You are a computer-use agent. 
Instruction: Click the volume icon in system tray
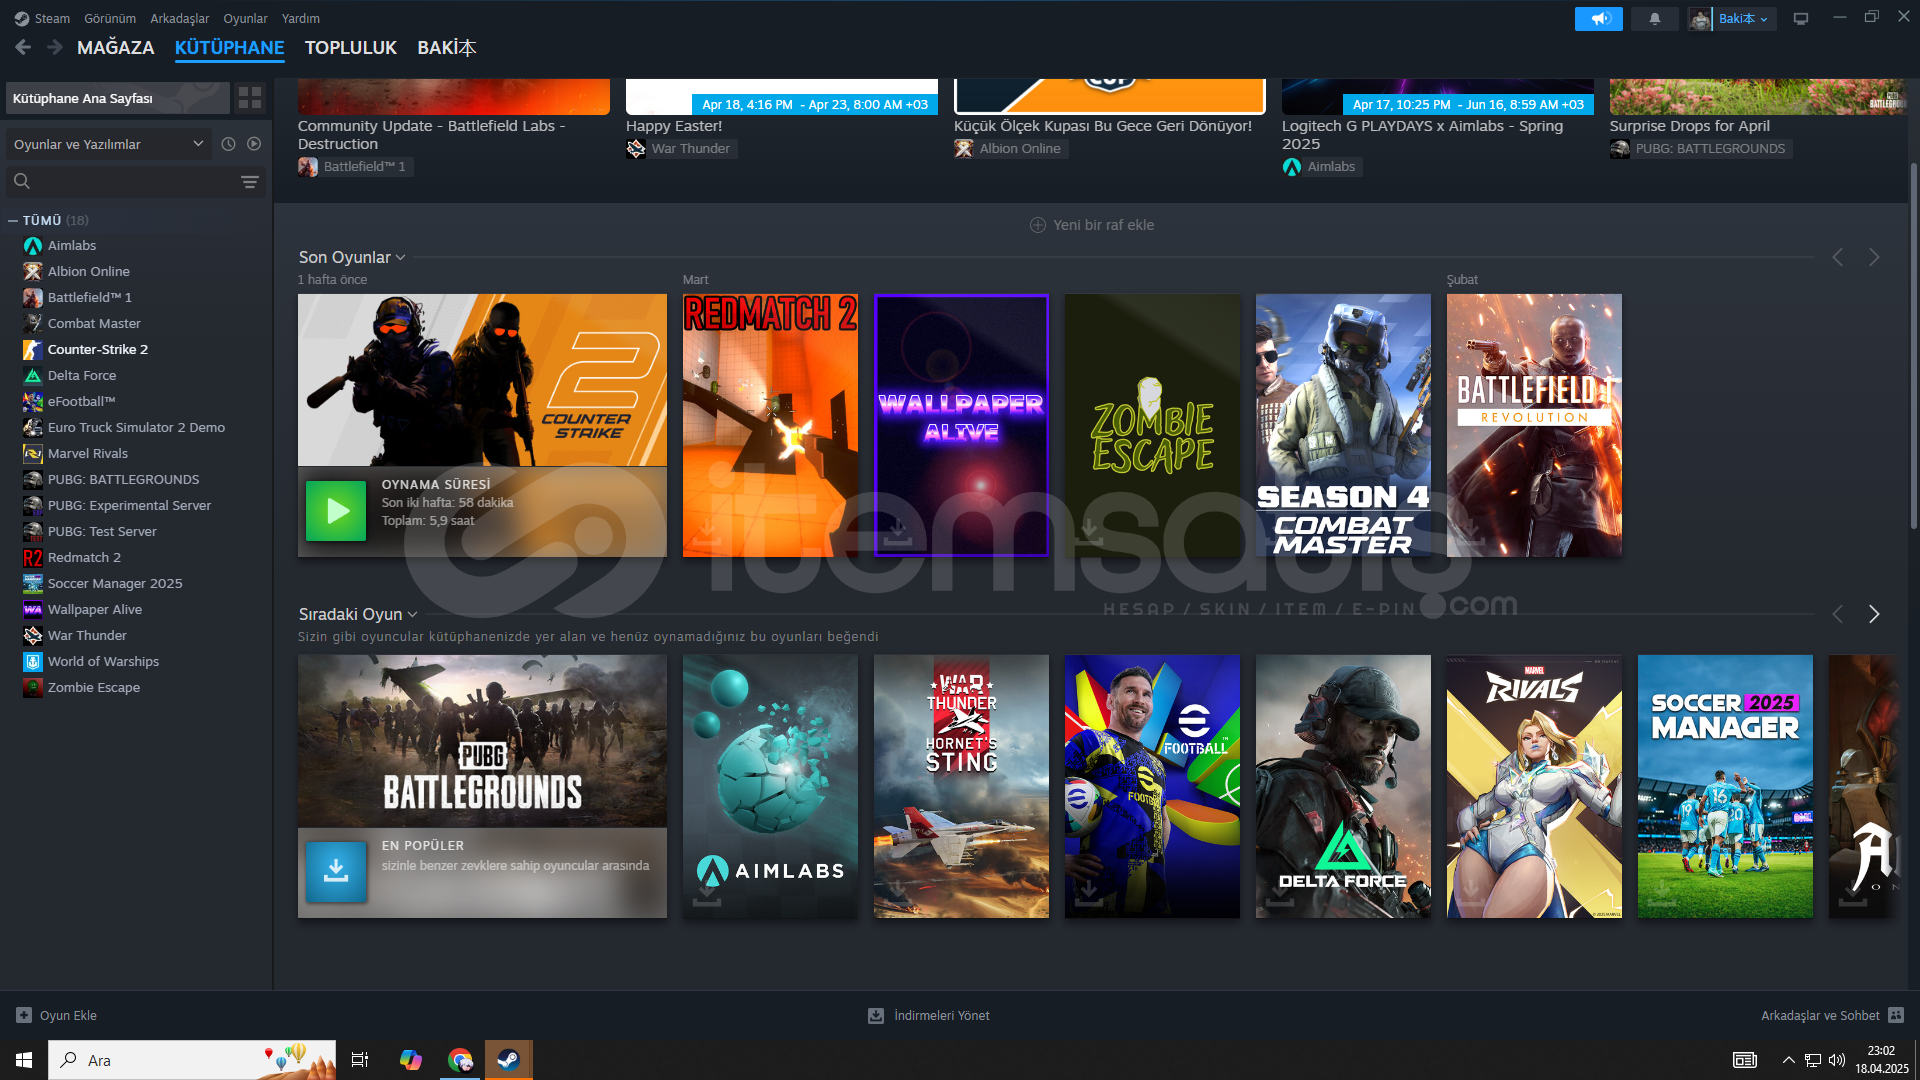point(1837,1060)
